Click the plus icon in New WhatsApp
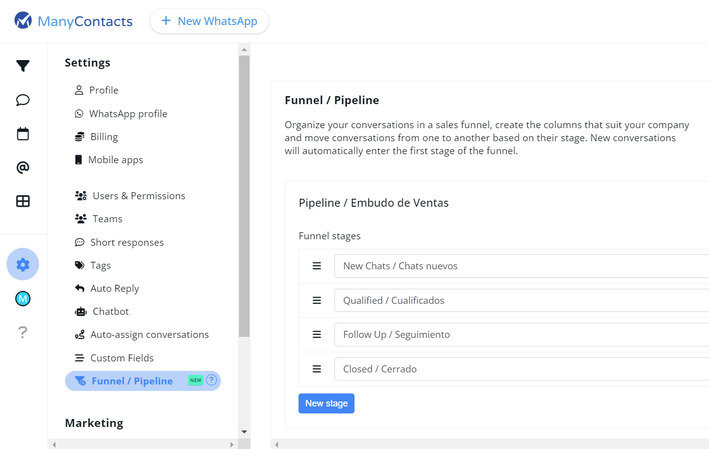The width and height of the screenshot is (709, 449). 166,21
